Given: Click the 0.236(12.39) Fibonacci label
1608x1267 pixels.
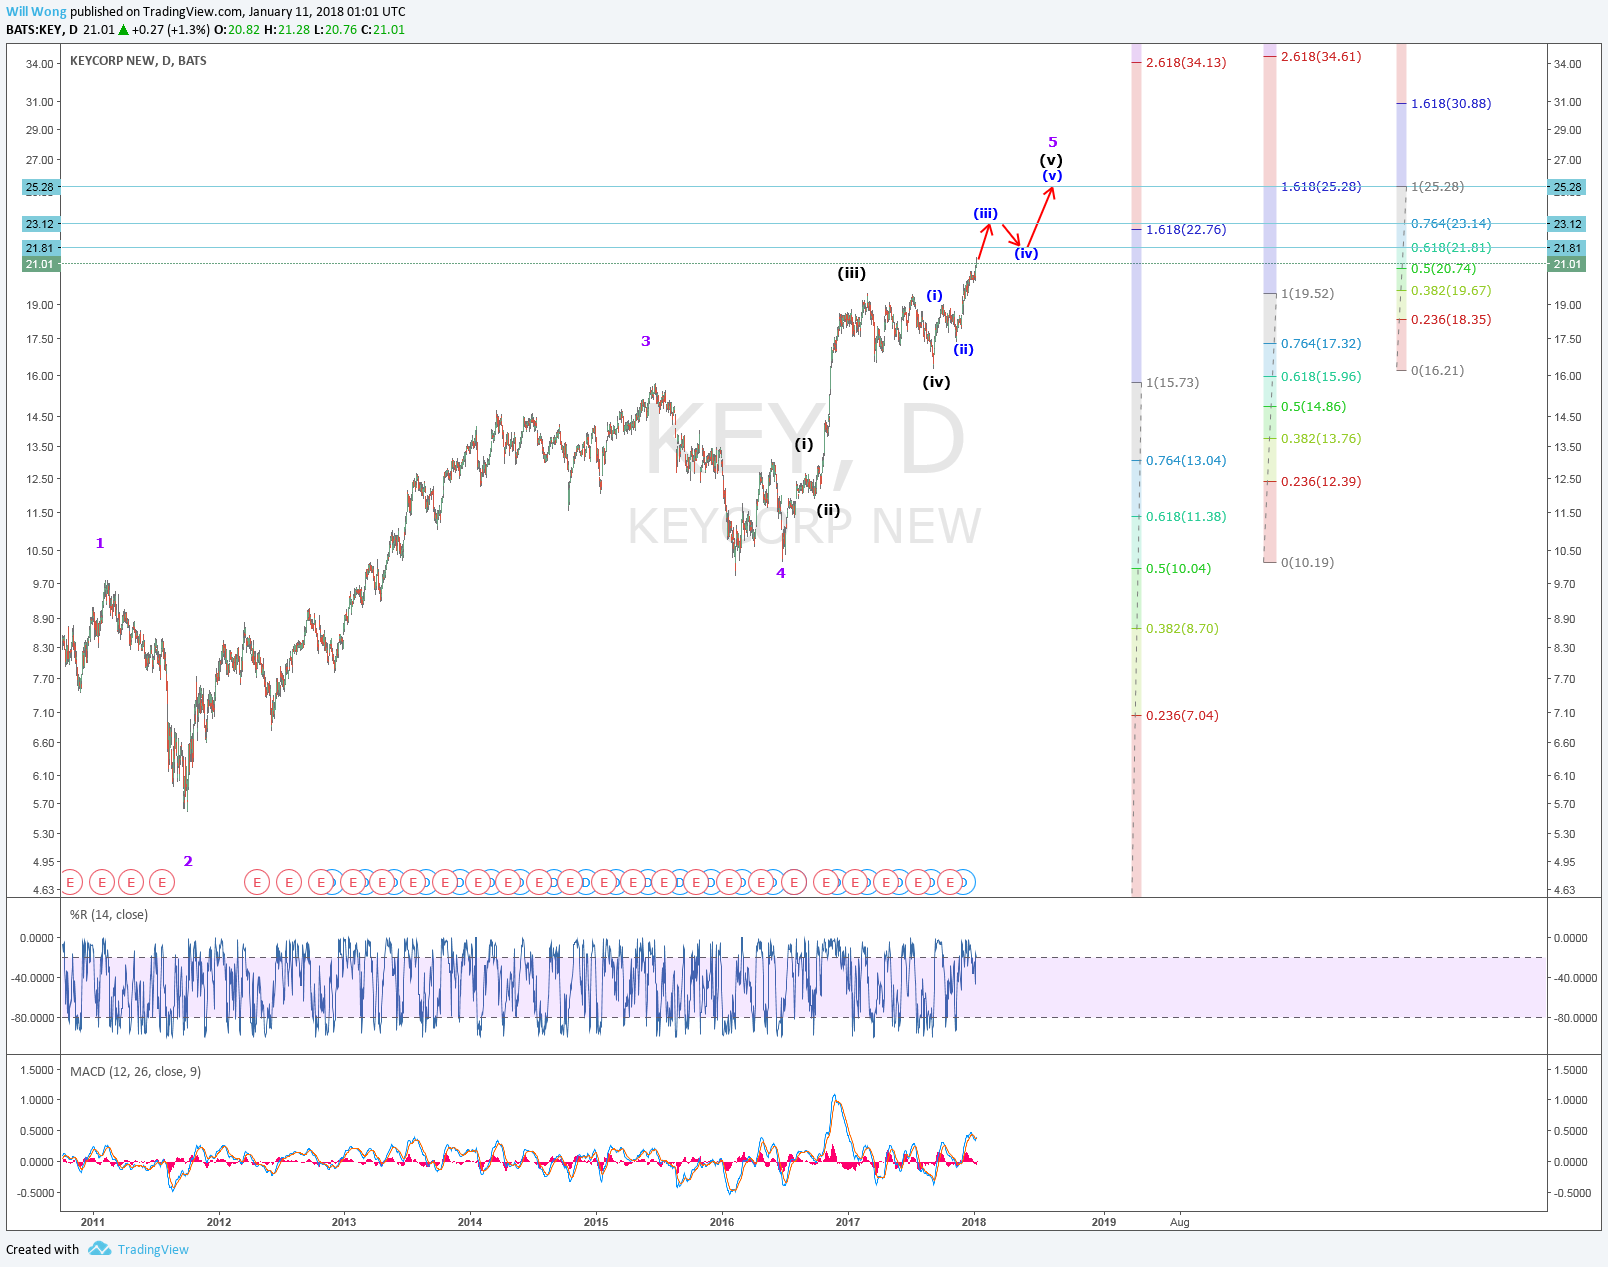Looking at the screenshot, I should pos(1321,482).
